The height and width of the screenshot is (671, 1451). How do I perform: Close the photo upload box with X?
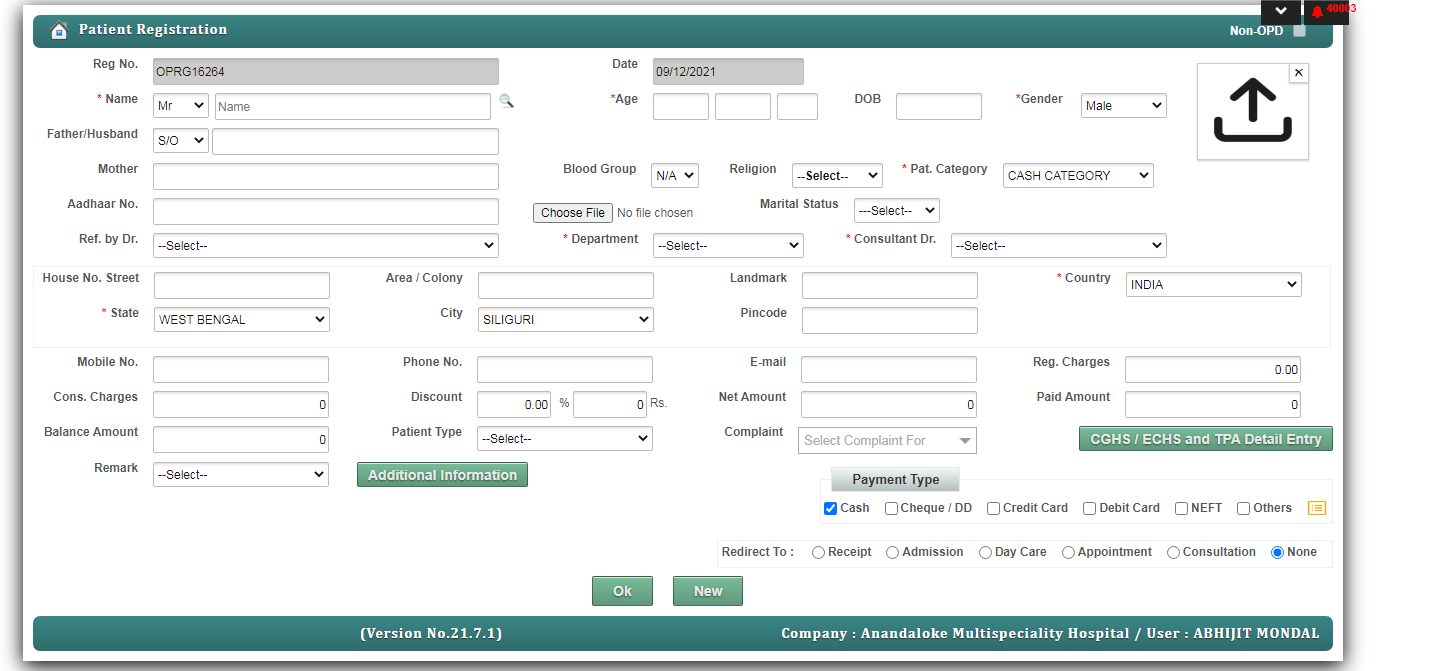click(1298, 73)
